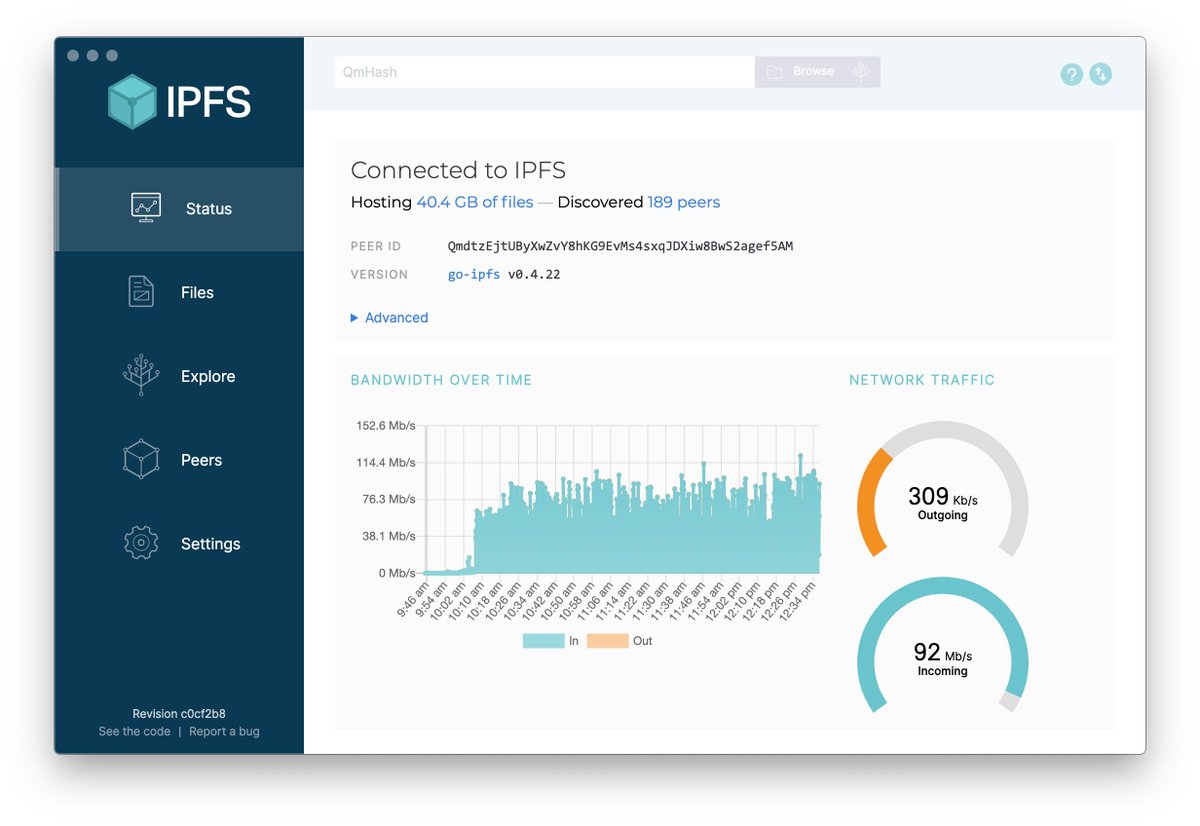Toggle the In legend swatch

543,641
